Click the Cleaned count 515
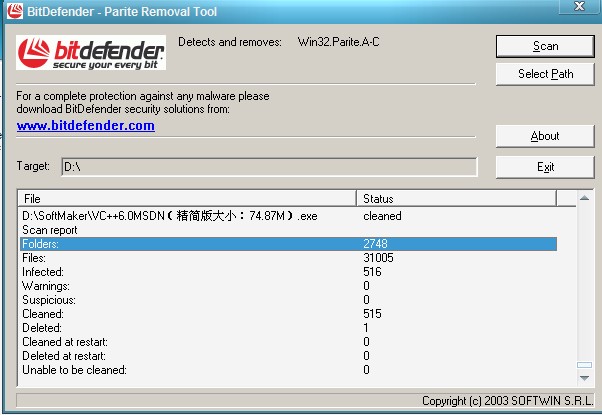Screen dimensions: 602x415 click(x=372, y=314)
